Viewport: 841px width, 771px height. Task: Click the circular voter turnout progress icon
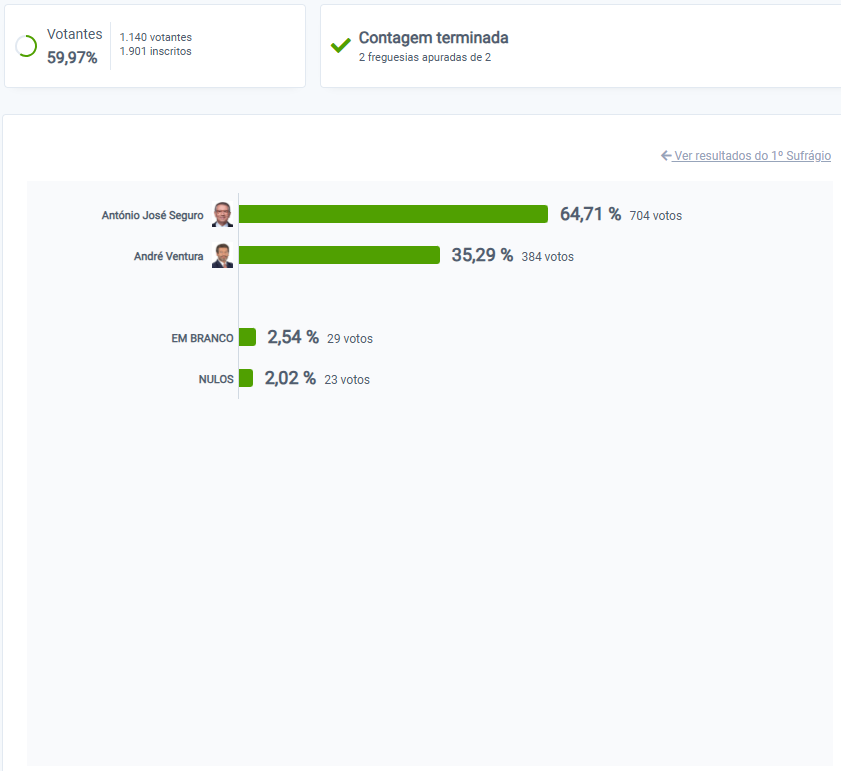tap(26, 46)
